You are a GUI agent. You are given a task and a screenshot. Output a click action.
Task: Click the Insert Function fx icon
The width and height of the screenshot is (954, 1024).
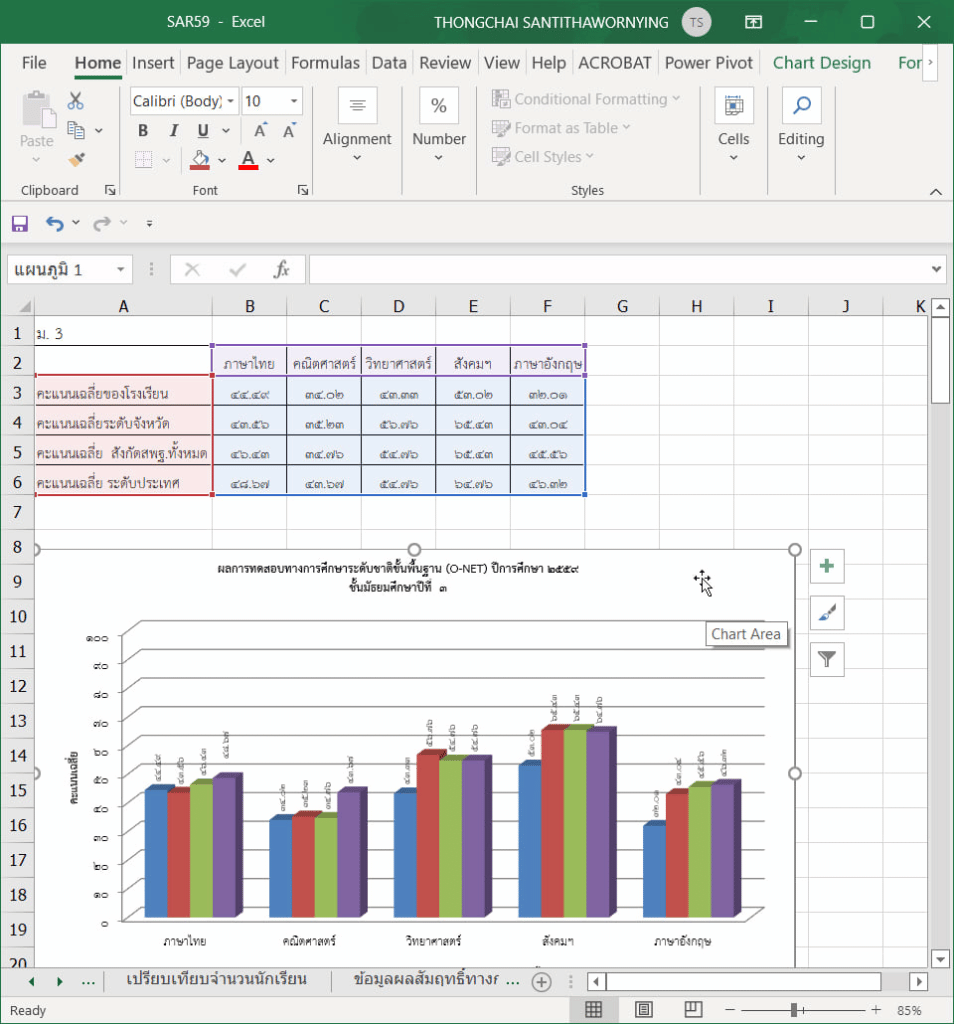coord(282,270)
